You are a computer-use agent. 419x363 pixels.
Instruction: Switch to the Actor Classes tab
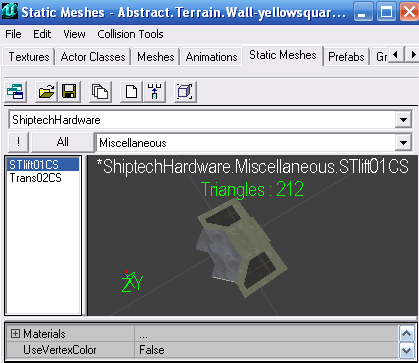click(93, 57)
